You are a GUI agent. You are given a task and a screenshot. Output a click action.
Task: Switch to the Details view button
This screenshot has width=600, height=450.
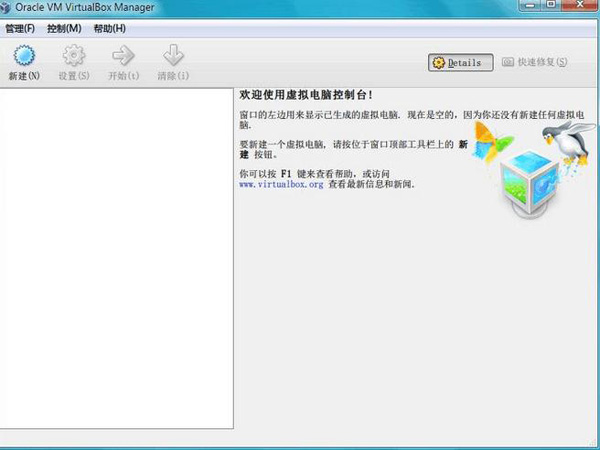pyautogui.click(x=461, y=63)
